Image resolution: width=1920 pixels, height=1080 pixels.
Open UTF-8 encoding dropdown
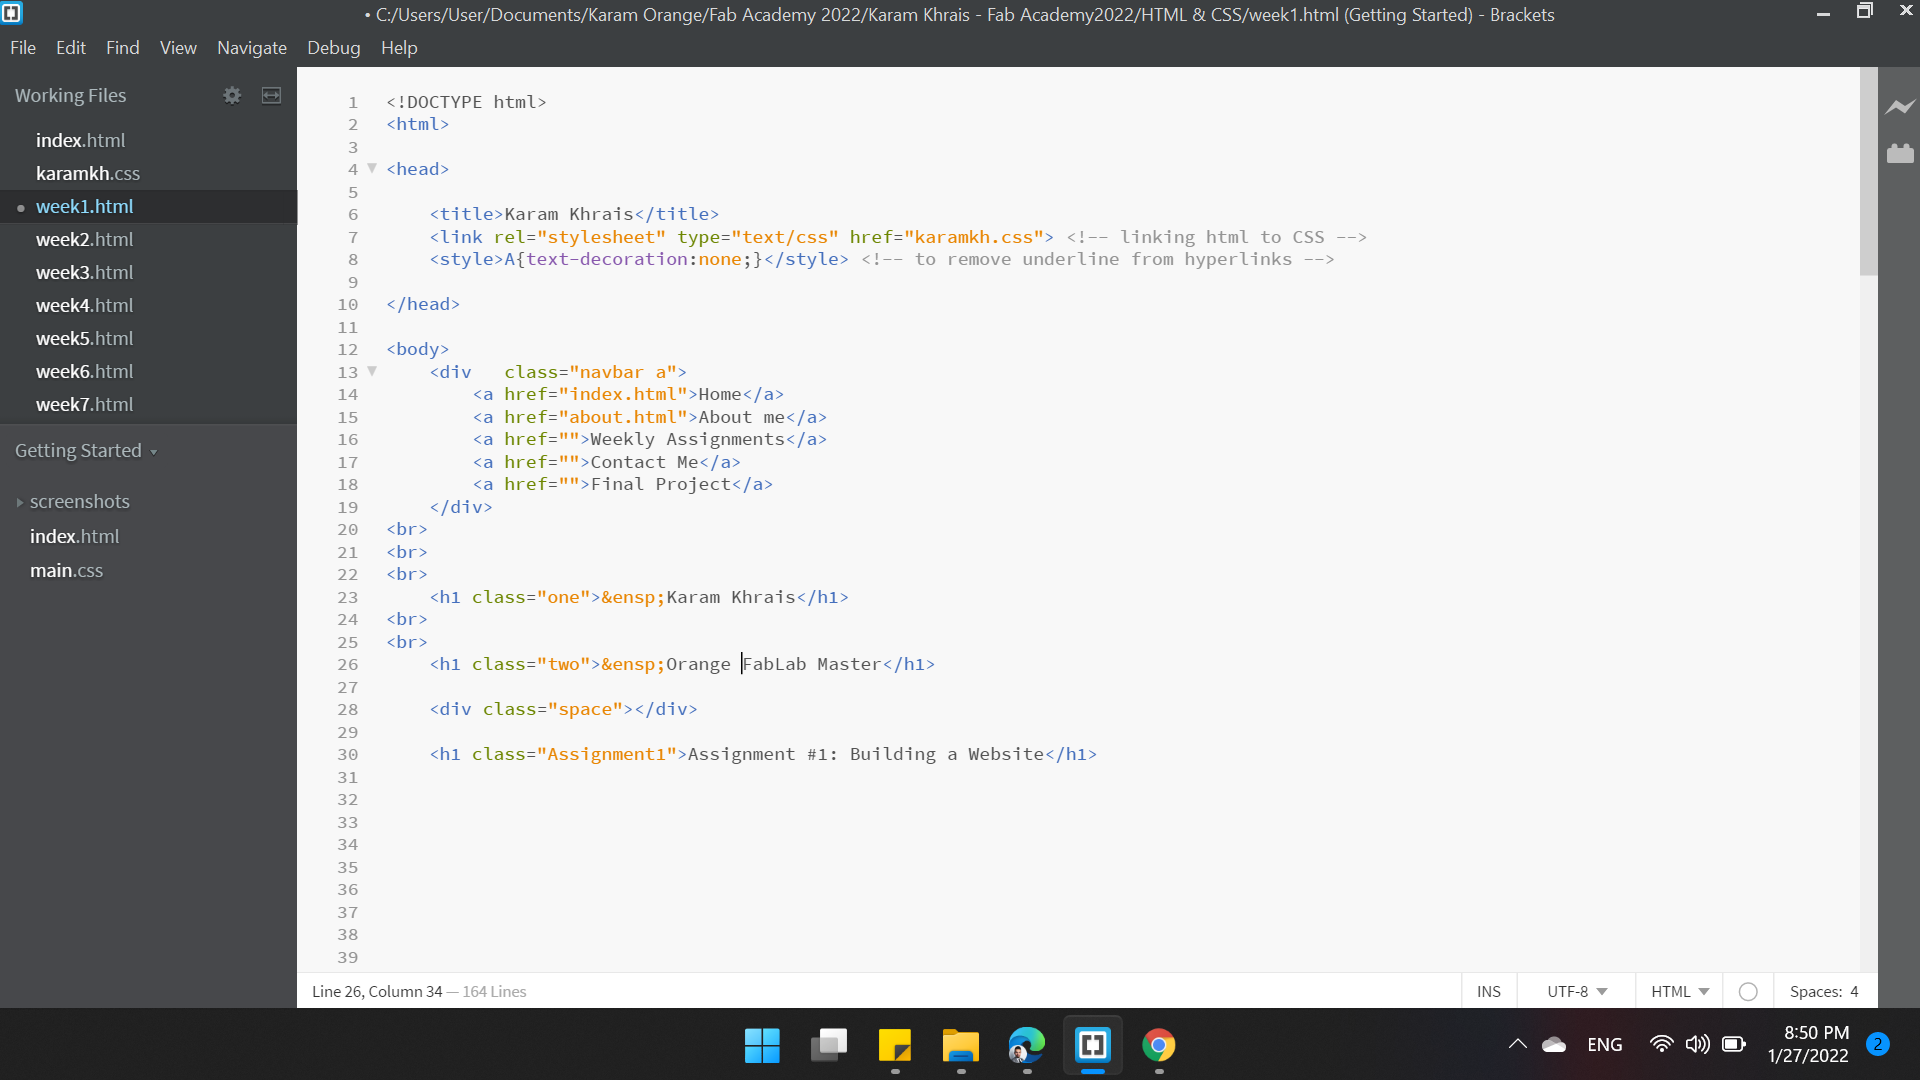tap(1577, 991)
